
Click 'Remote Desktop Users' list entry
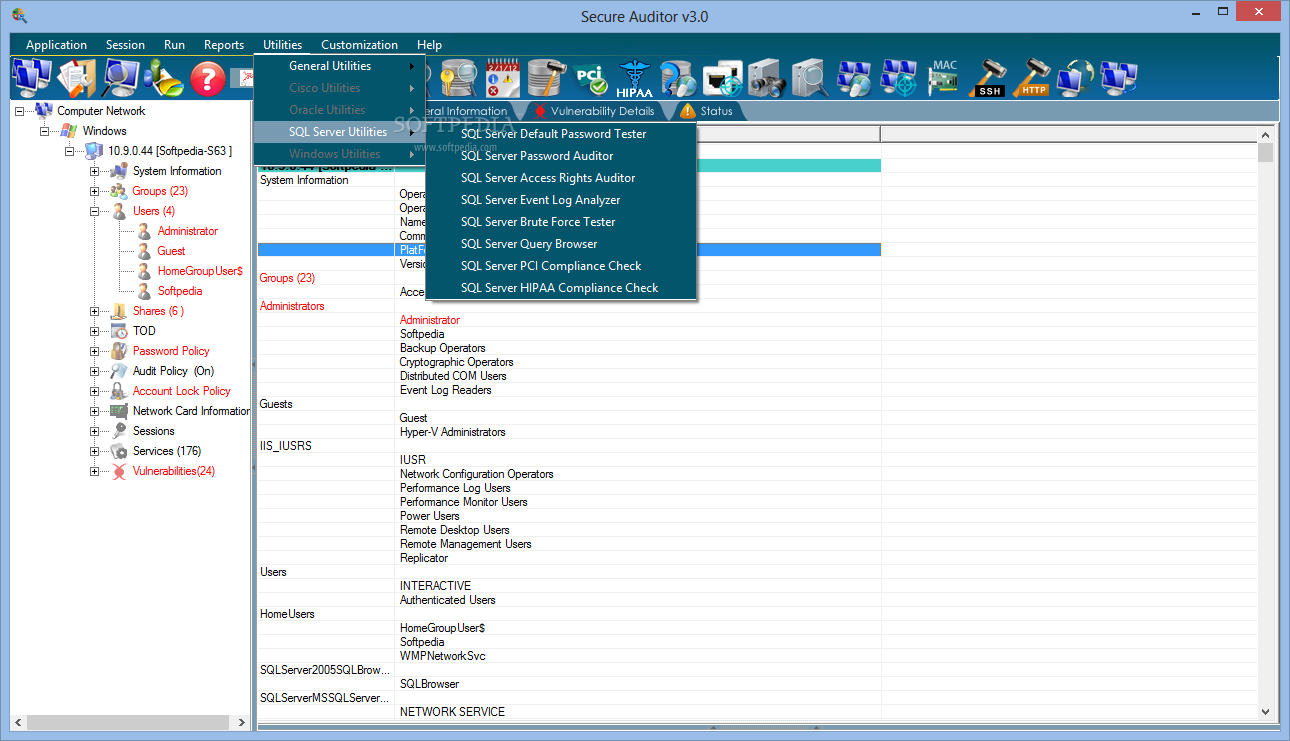pos(454,530)
